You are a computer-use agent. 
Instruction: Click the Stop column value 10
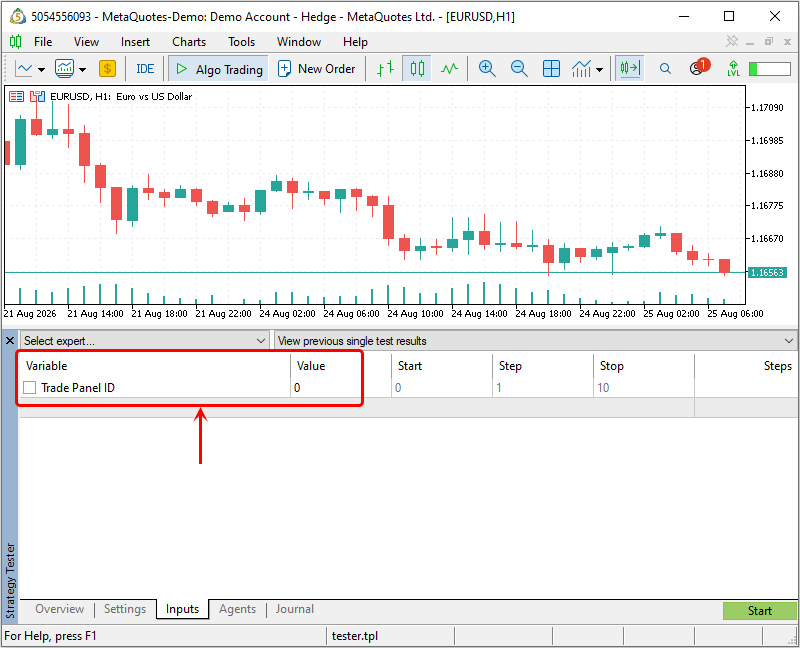[644, 388]
